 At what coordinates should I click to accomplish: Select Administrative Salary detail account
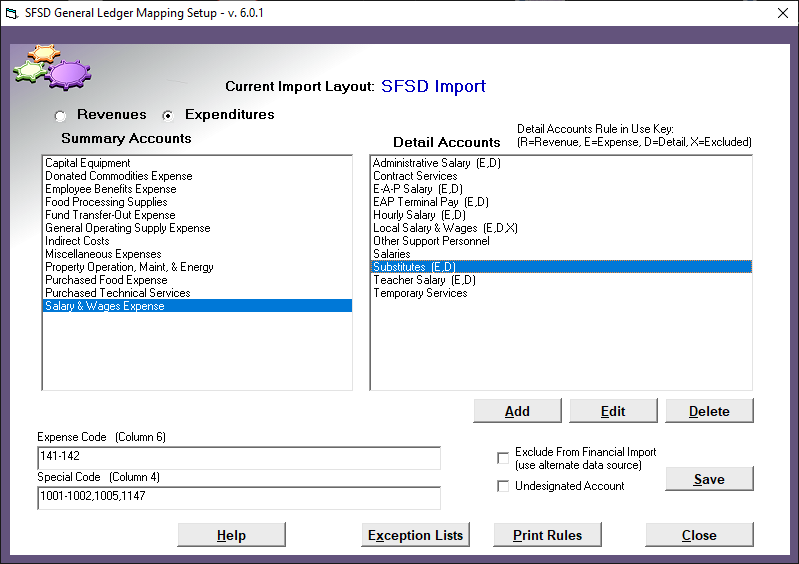(561, 163)
